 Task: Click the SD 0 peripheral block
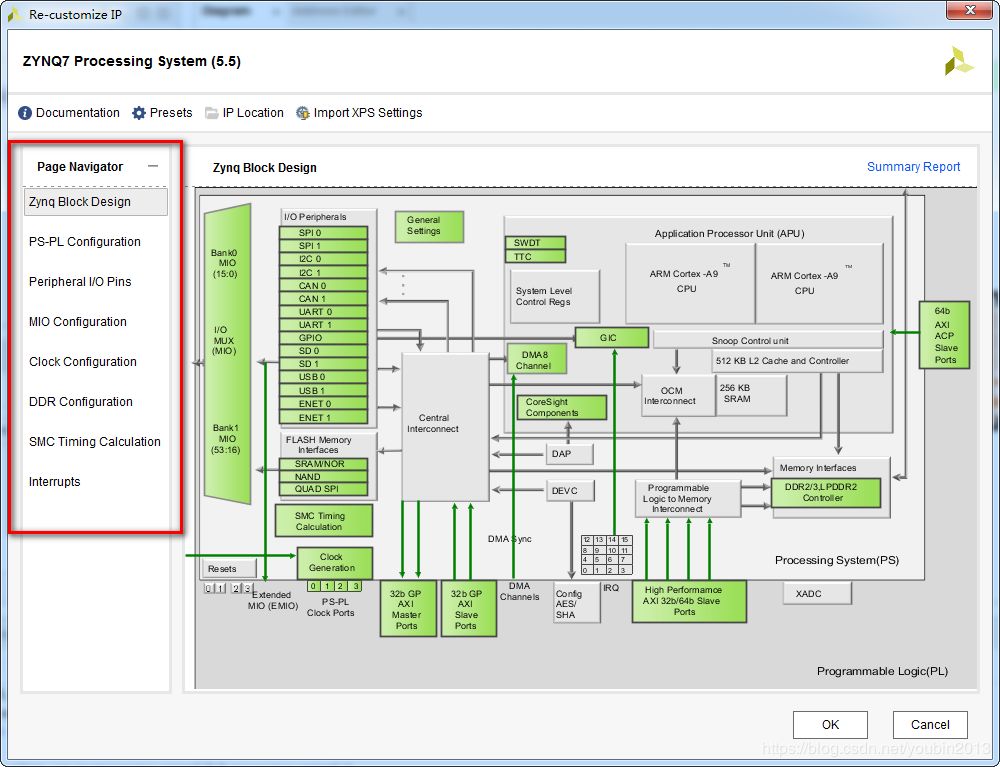click(x=323, y=351)
